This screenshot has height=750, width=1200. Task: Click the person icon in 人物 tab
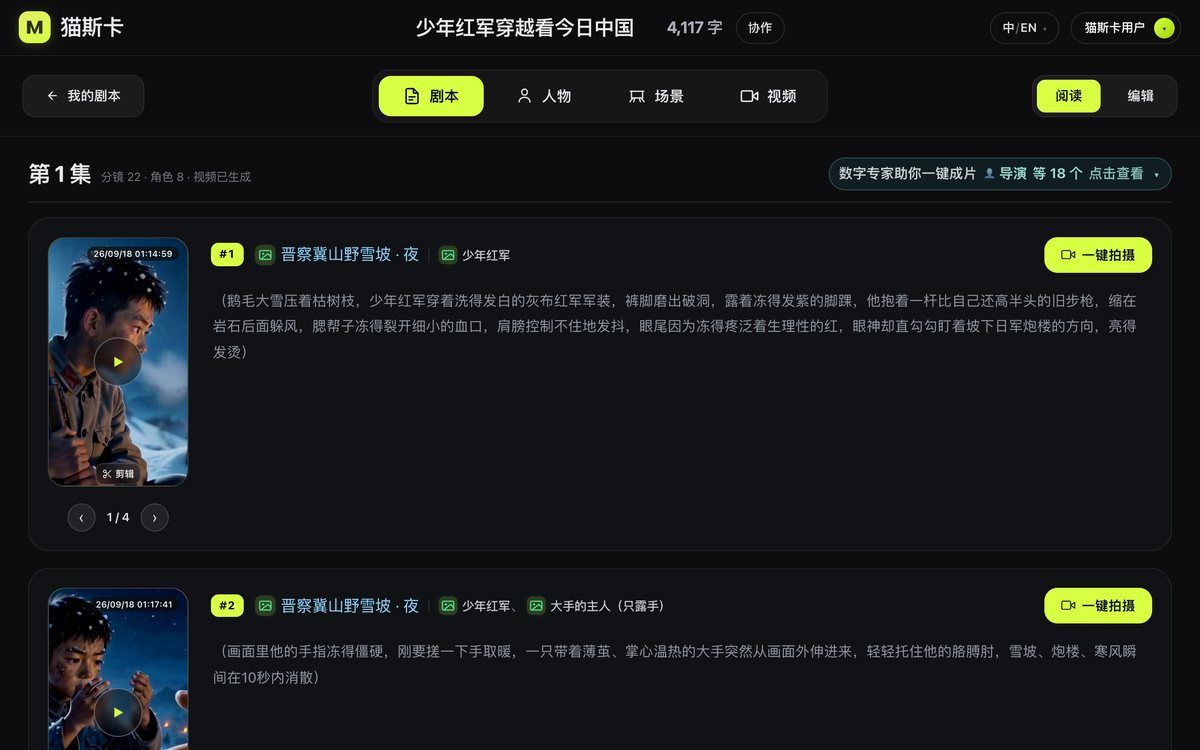click(x=524, y=96)
